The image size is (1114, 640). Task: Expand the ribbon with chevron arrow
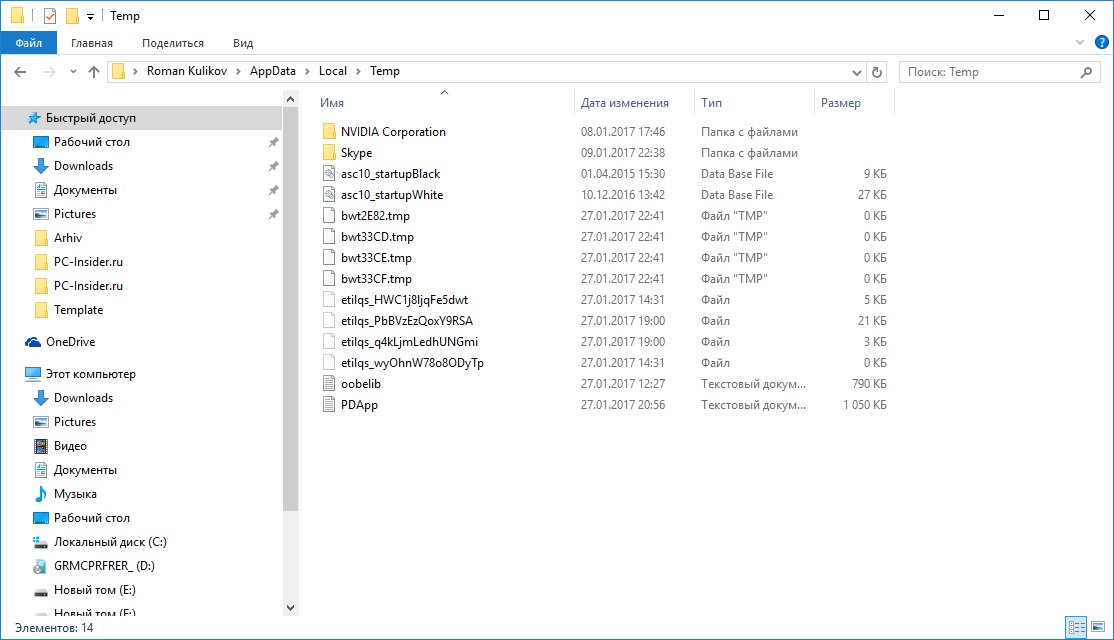1079,43
